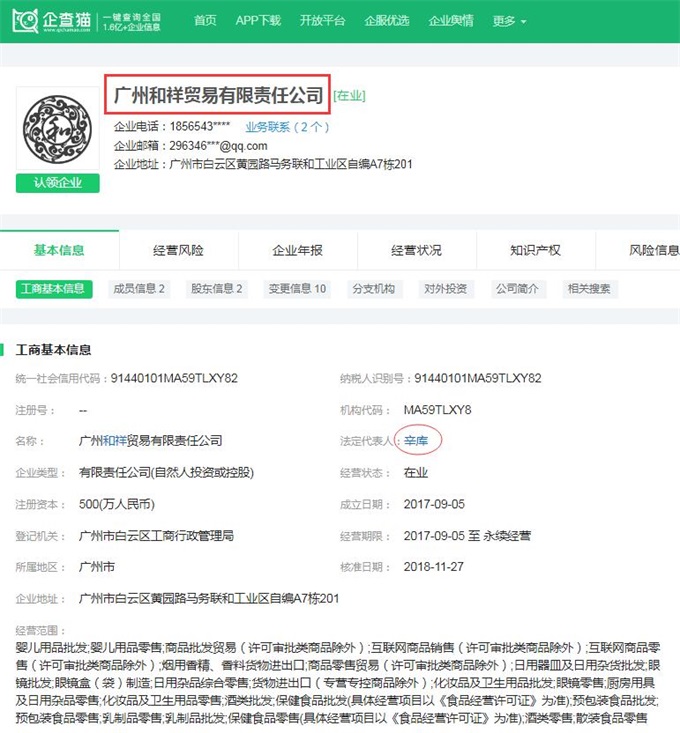Click the 企业类型 value text
This screenshot has width=680, height=733.
coord(166,472)
